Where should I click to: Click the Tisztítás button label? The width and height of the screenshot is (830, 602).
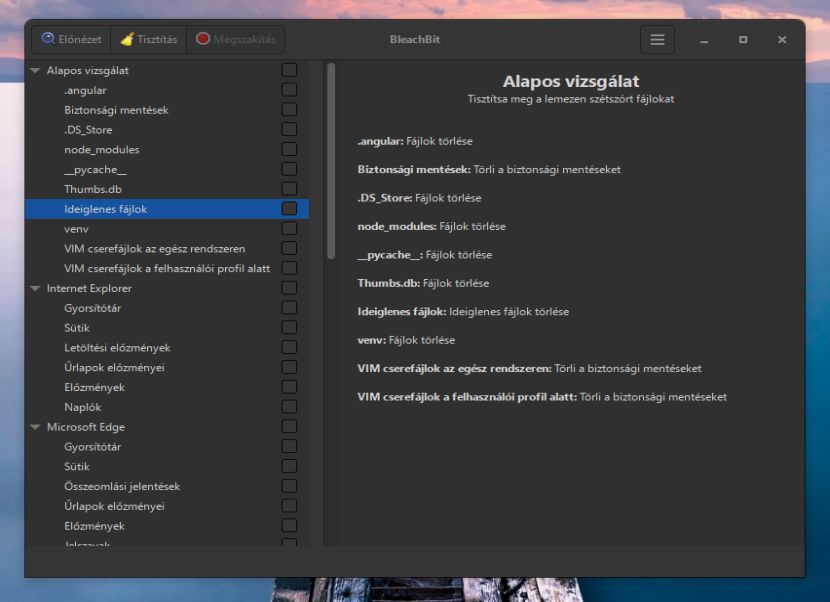[157, 39]
